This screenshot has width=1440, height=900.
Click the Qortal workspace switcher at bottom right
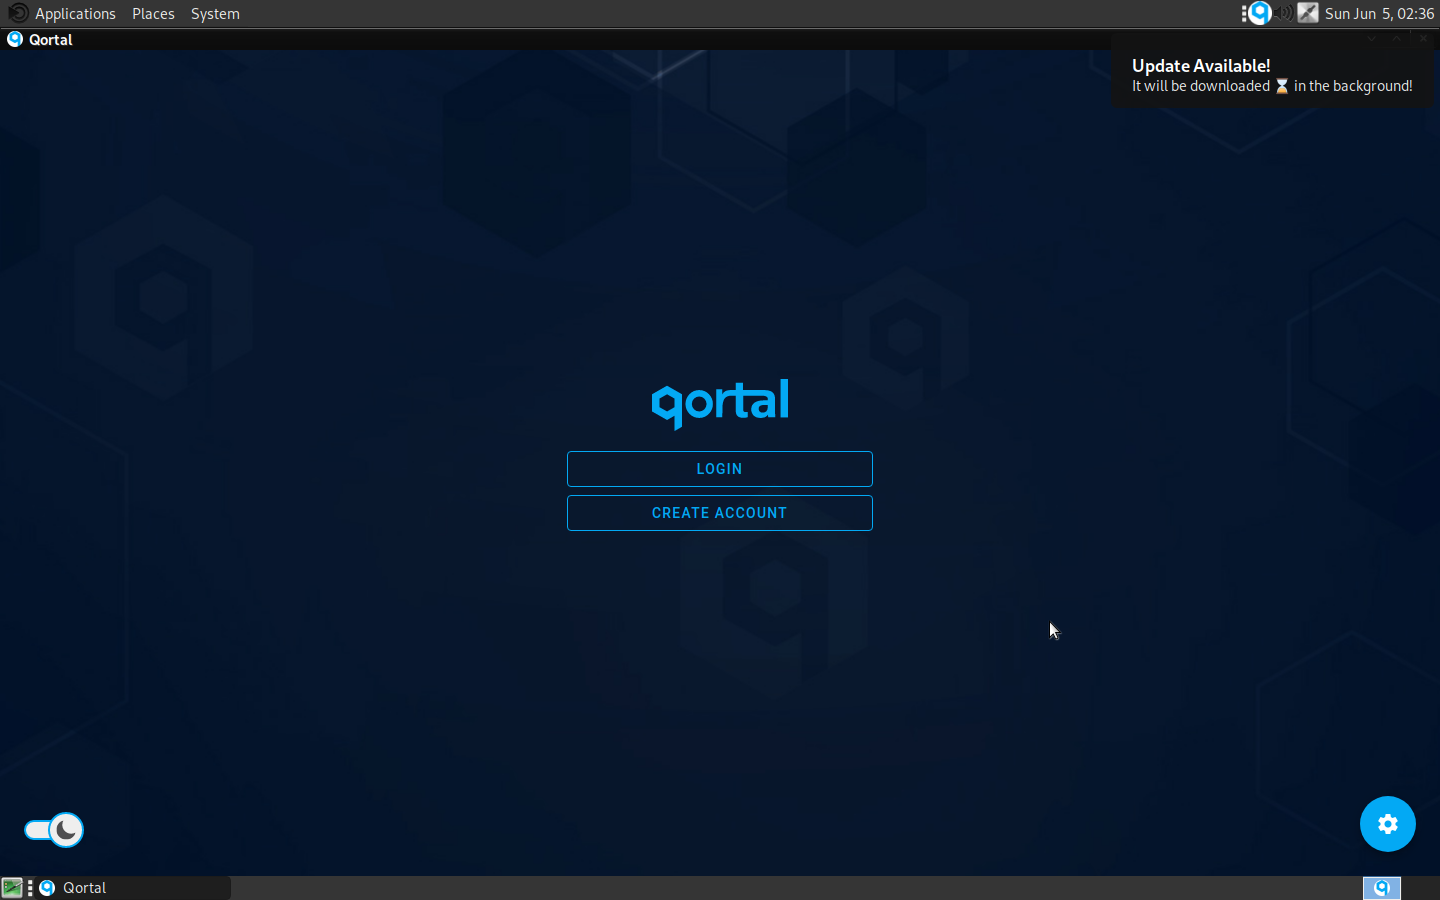pos(1382,888)
